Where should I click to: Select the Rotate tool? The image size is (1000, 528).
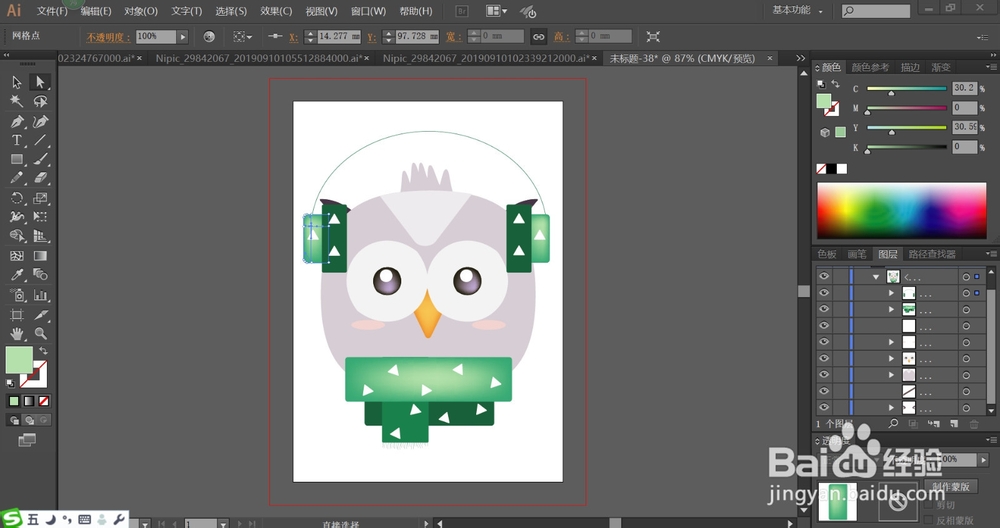click(17, 198)
